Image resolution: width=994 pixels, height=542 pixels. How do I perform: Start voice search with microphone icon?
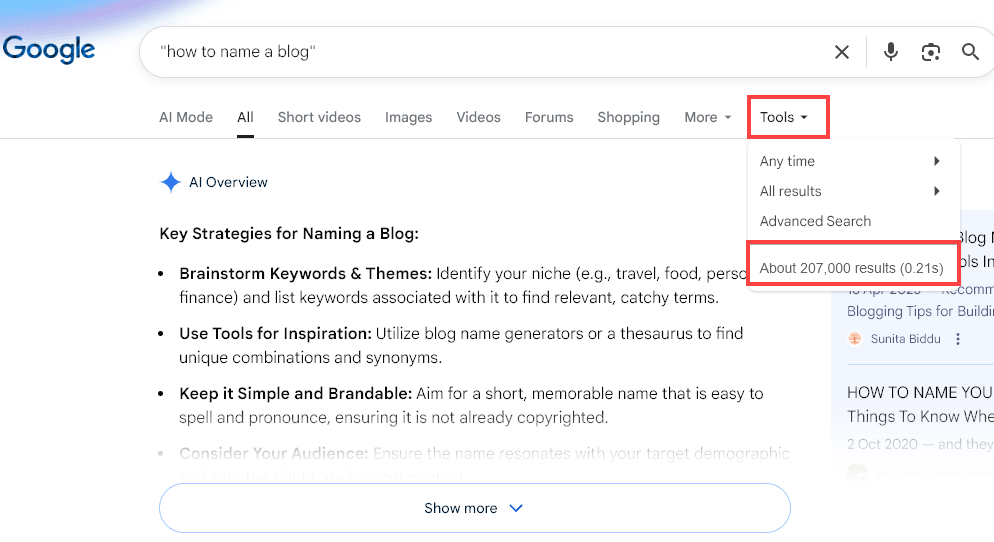(x=890, y=52)
